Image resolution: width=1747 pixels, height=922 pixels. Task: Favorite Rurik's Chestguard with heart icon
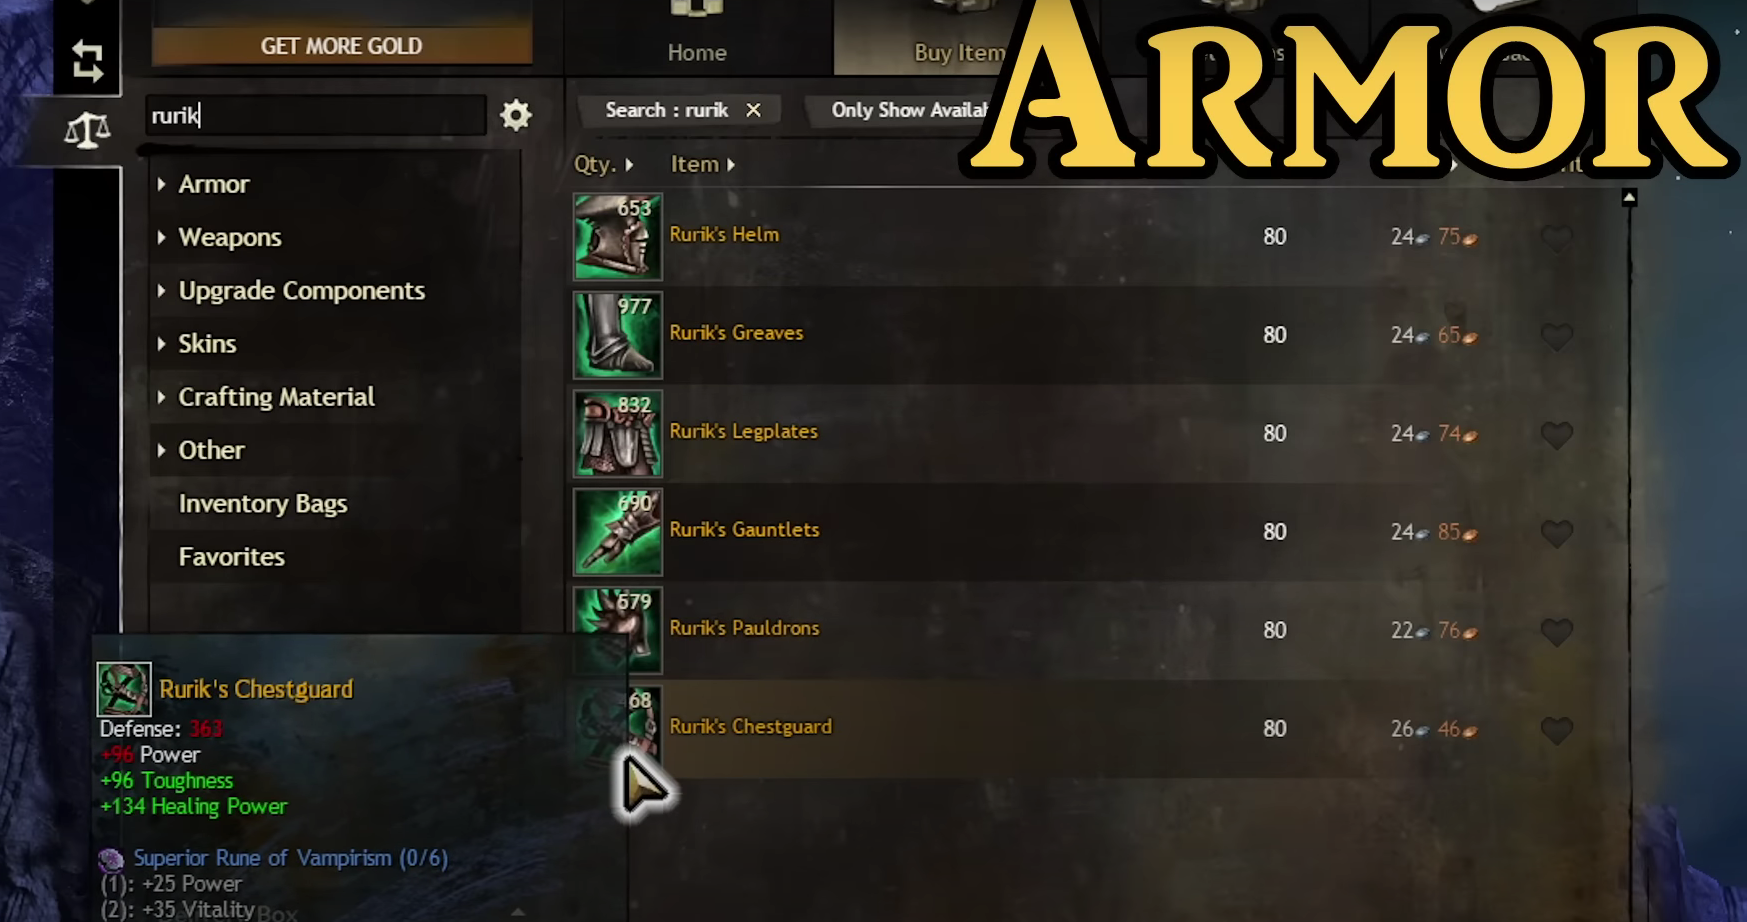click(1557, 730)
